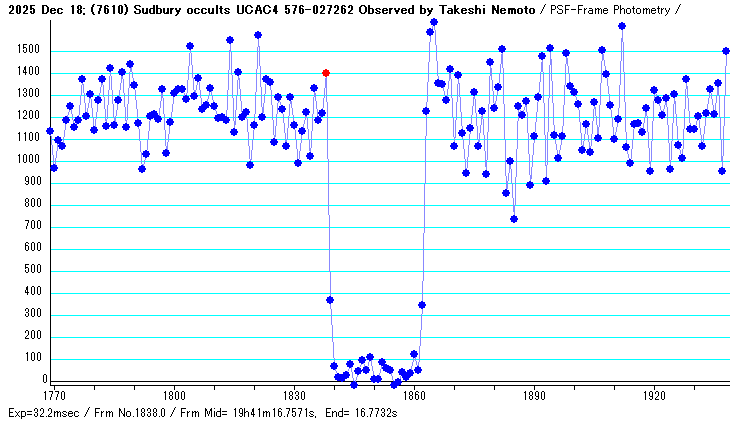Select the highest peak data point above 1600
The width and height of the screenshot is (740, 425).
434,22
